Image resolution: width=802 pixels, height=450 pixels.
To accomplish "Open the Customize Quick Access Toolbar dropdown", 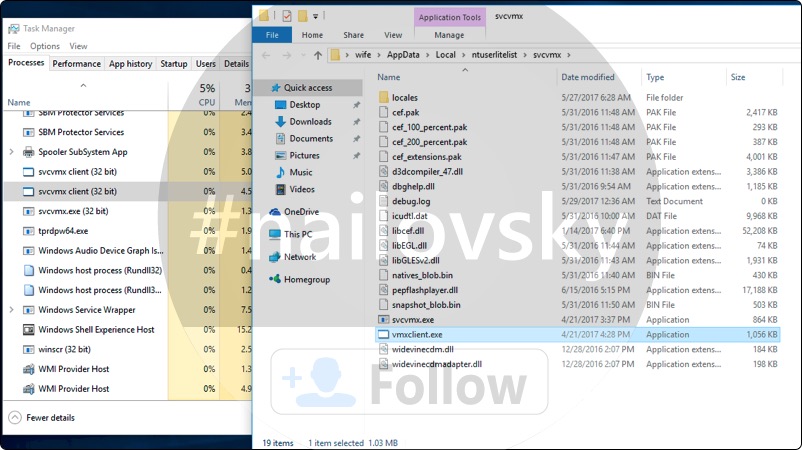I will 316,16.
